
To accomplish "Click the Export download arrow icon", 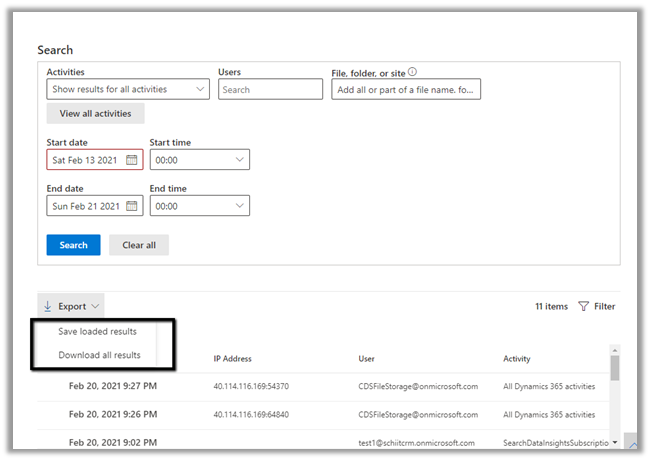I will [x=47, y=306].
